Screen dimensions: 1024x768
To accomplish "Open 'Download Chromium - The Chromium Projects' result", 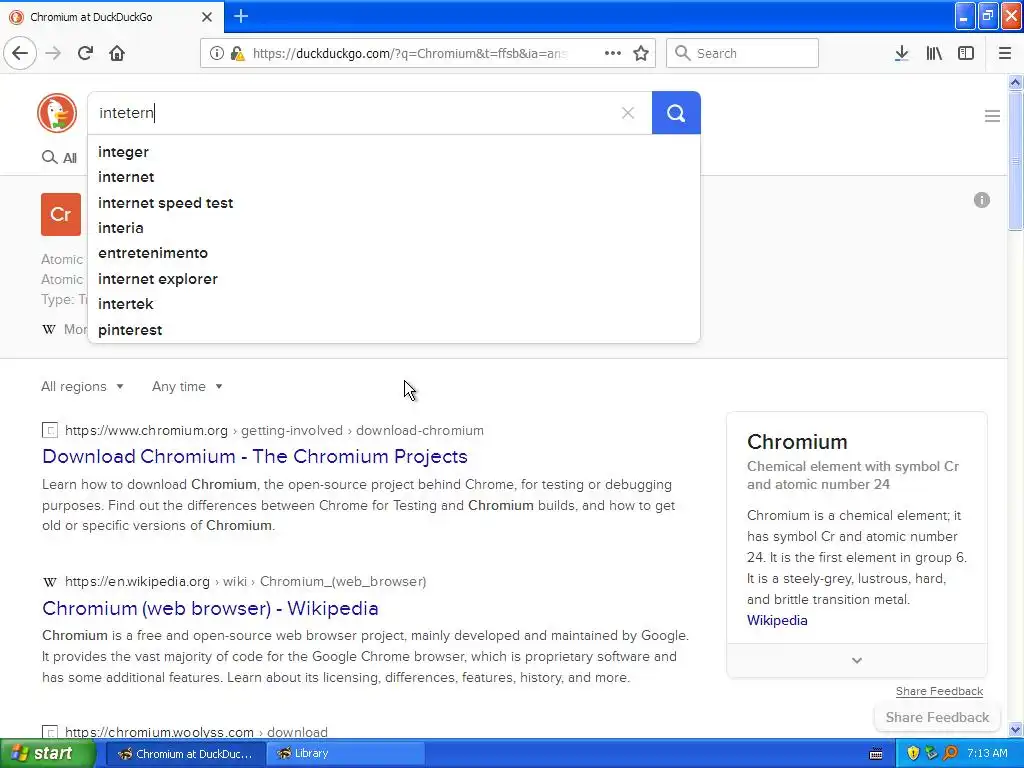I will coord(255,456).
